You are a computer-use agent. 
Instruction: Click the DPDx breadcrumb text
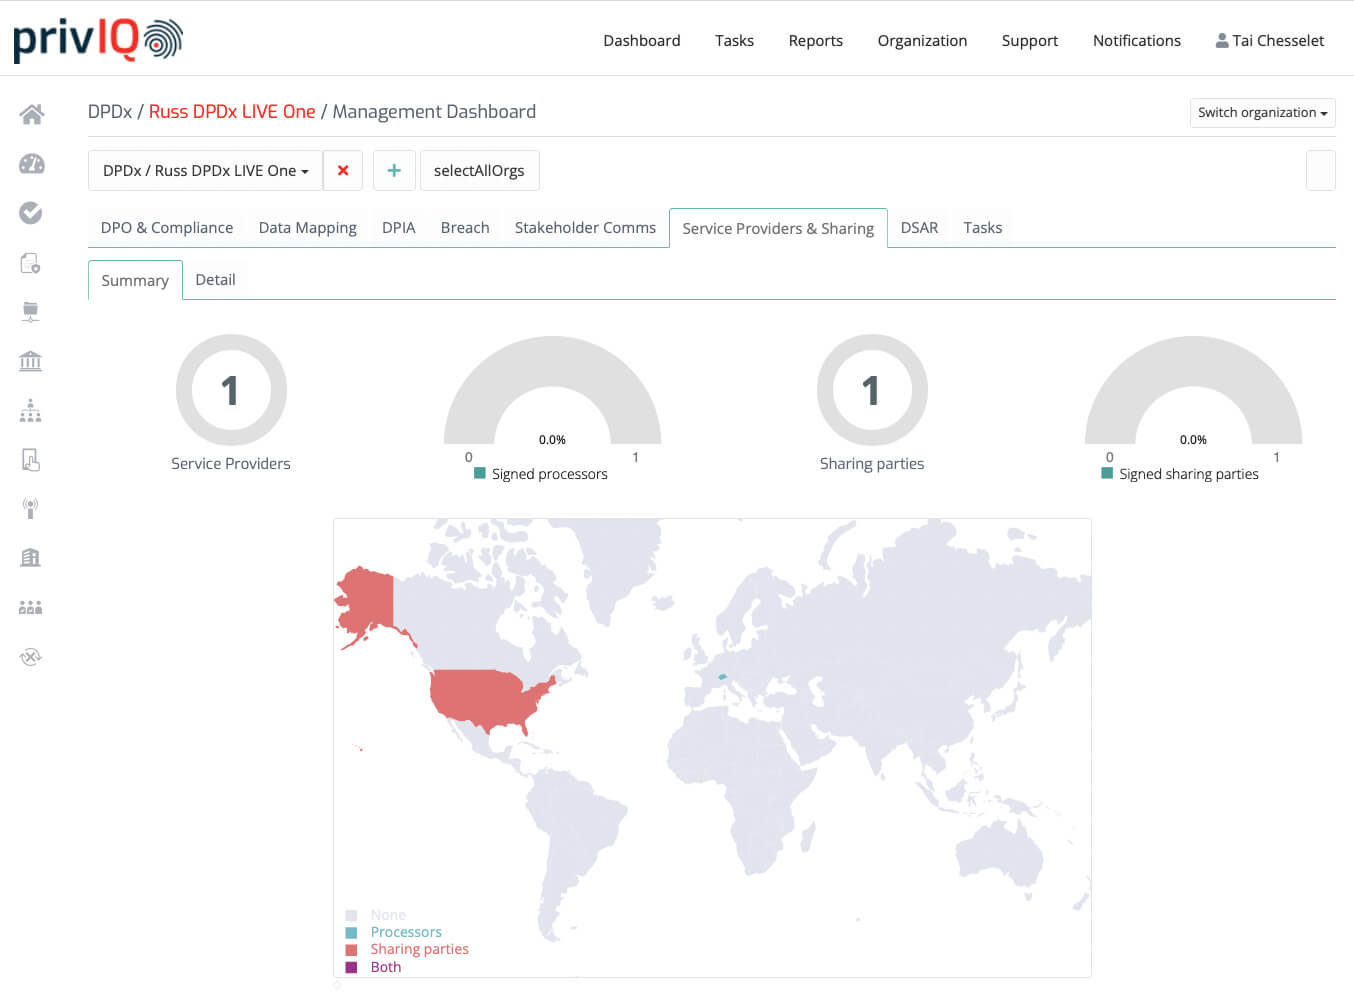[x=110, y=111]
